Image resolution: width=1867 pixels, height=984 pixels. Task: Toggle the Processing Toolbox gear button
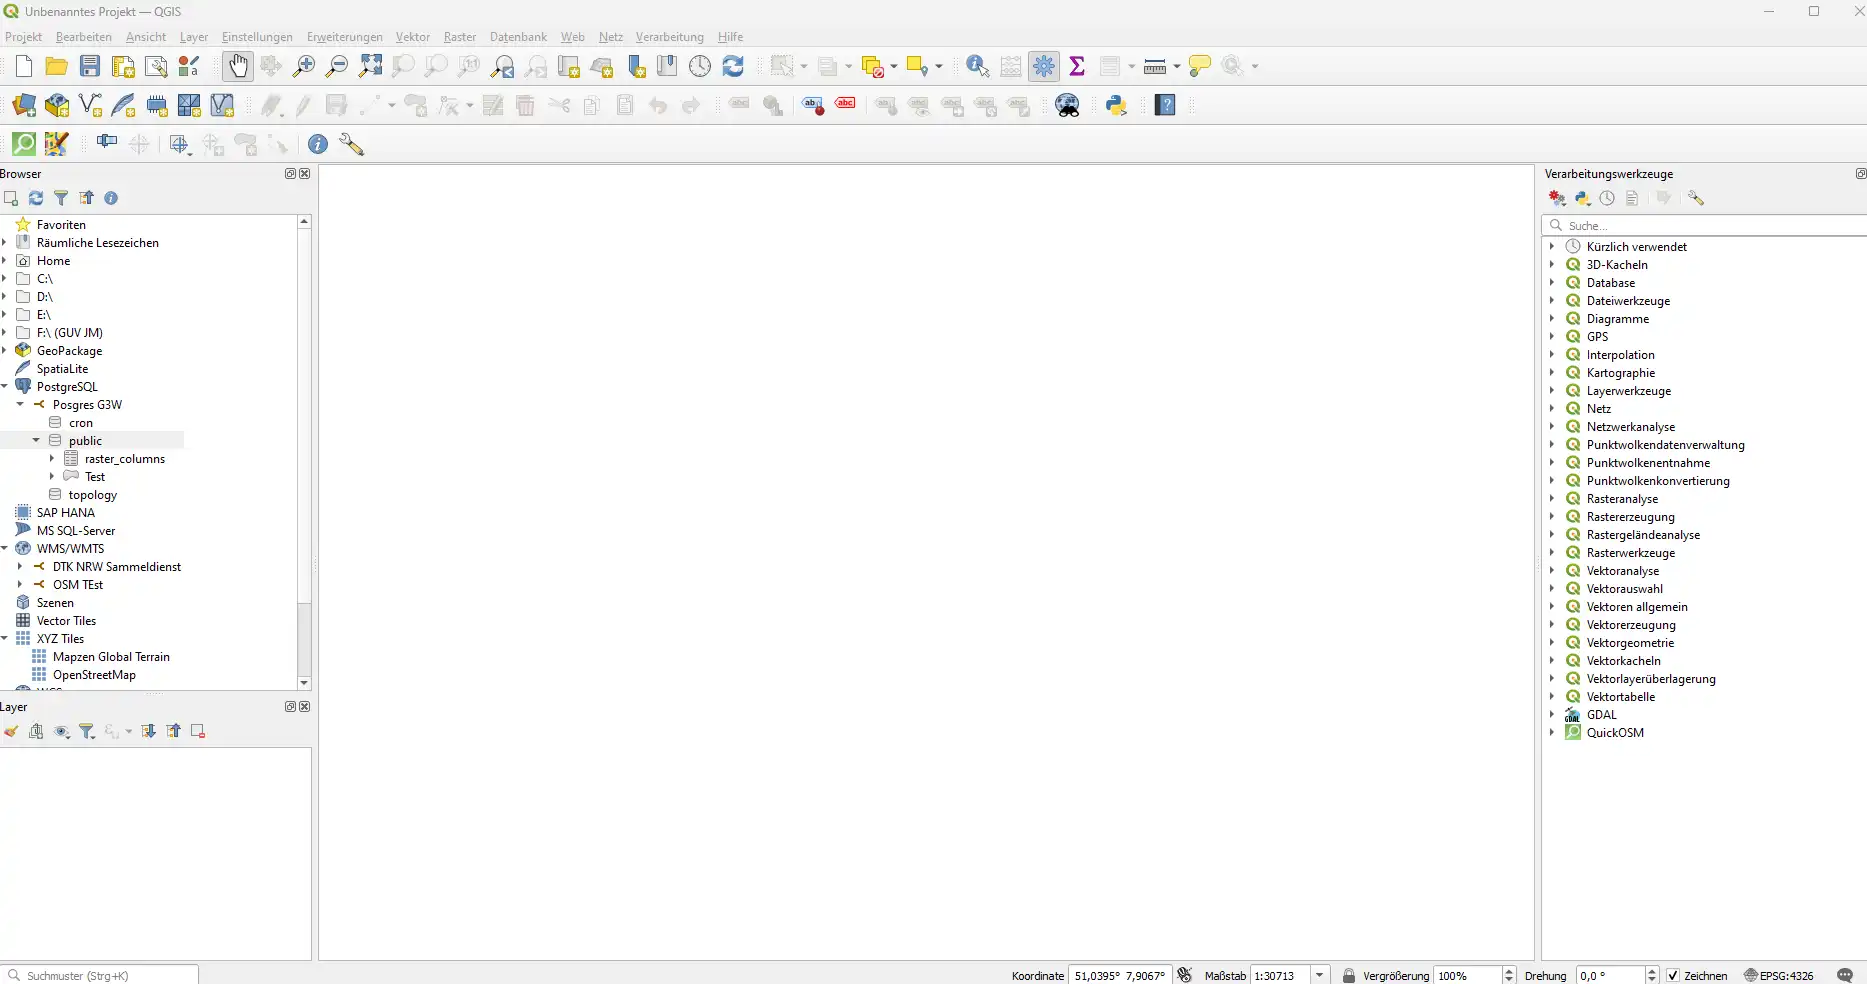pyautogui.click(x=1044, y=66)
